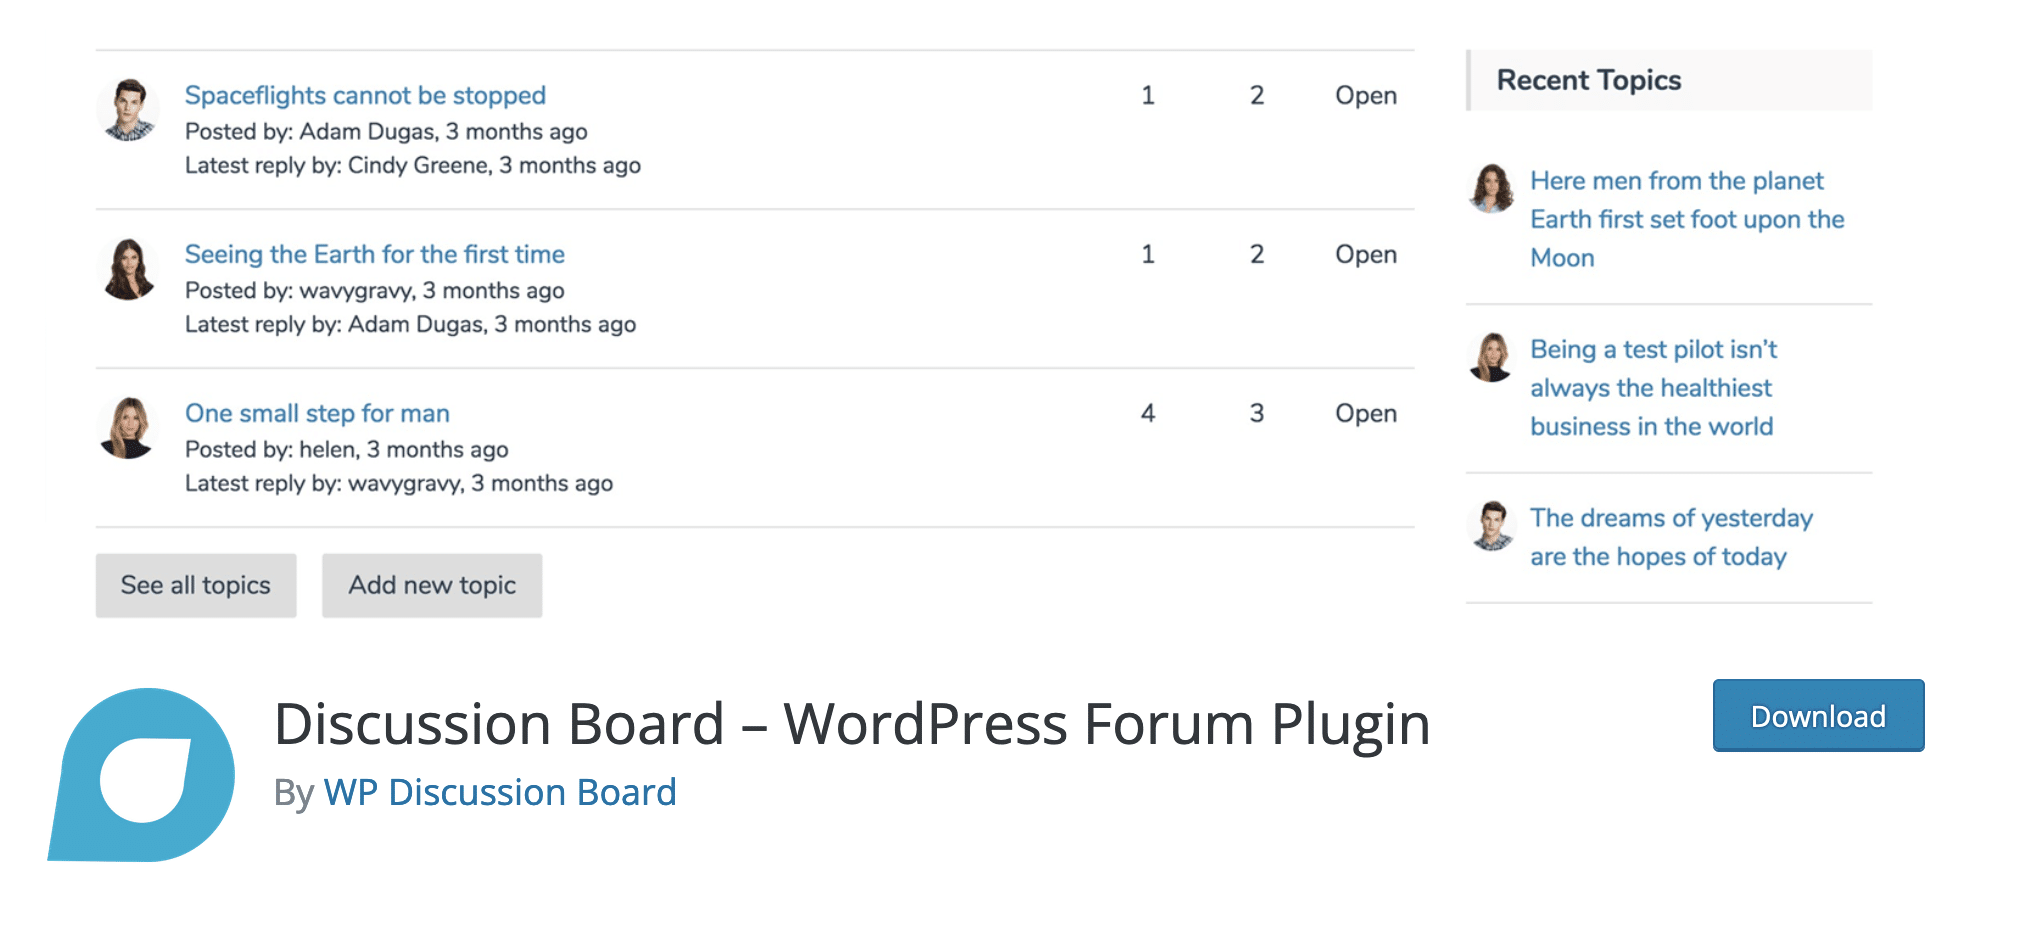
Task: Click wavygravy avatar beside Seeing the Earth topic
Action: 128,269
